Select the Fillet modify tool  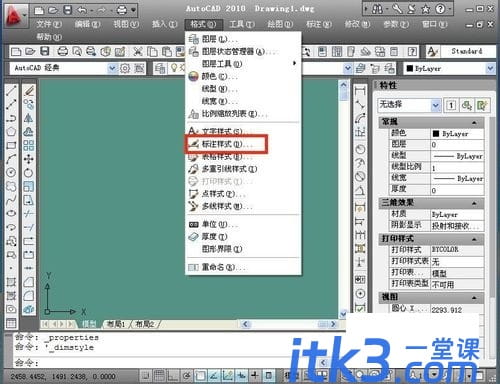tap(29, 296)
